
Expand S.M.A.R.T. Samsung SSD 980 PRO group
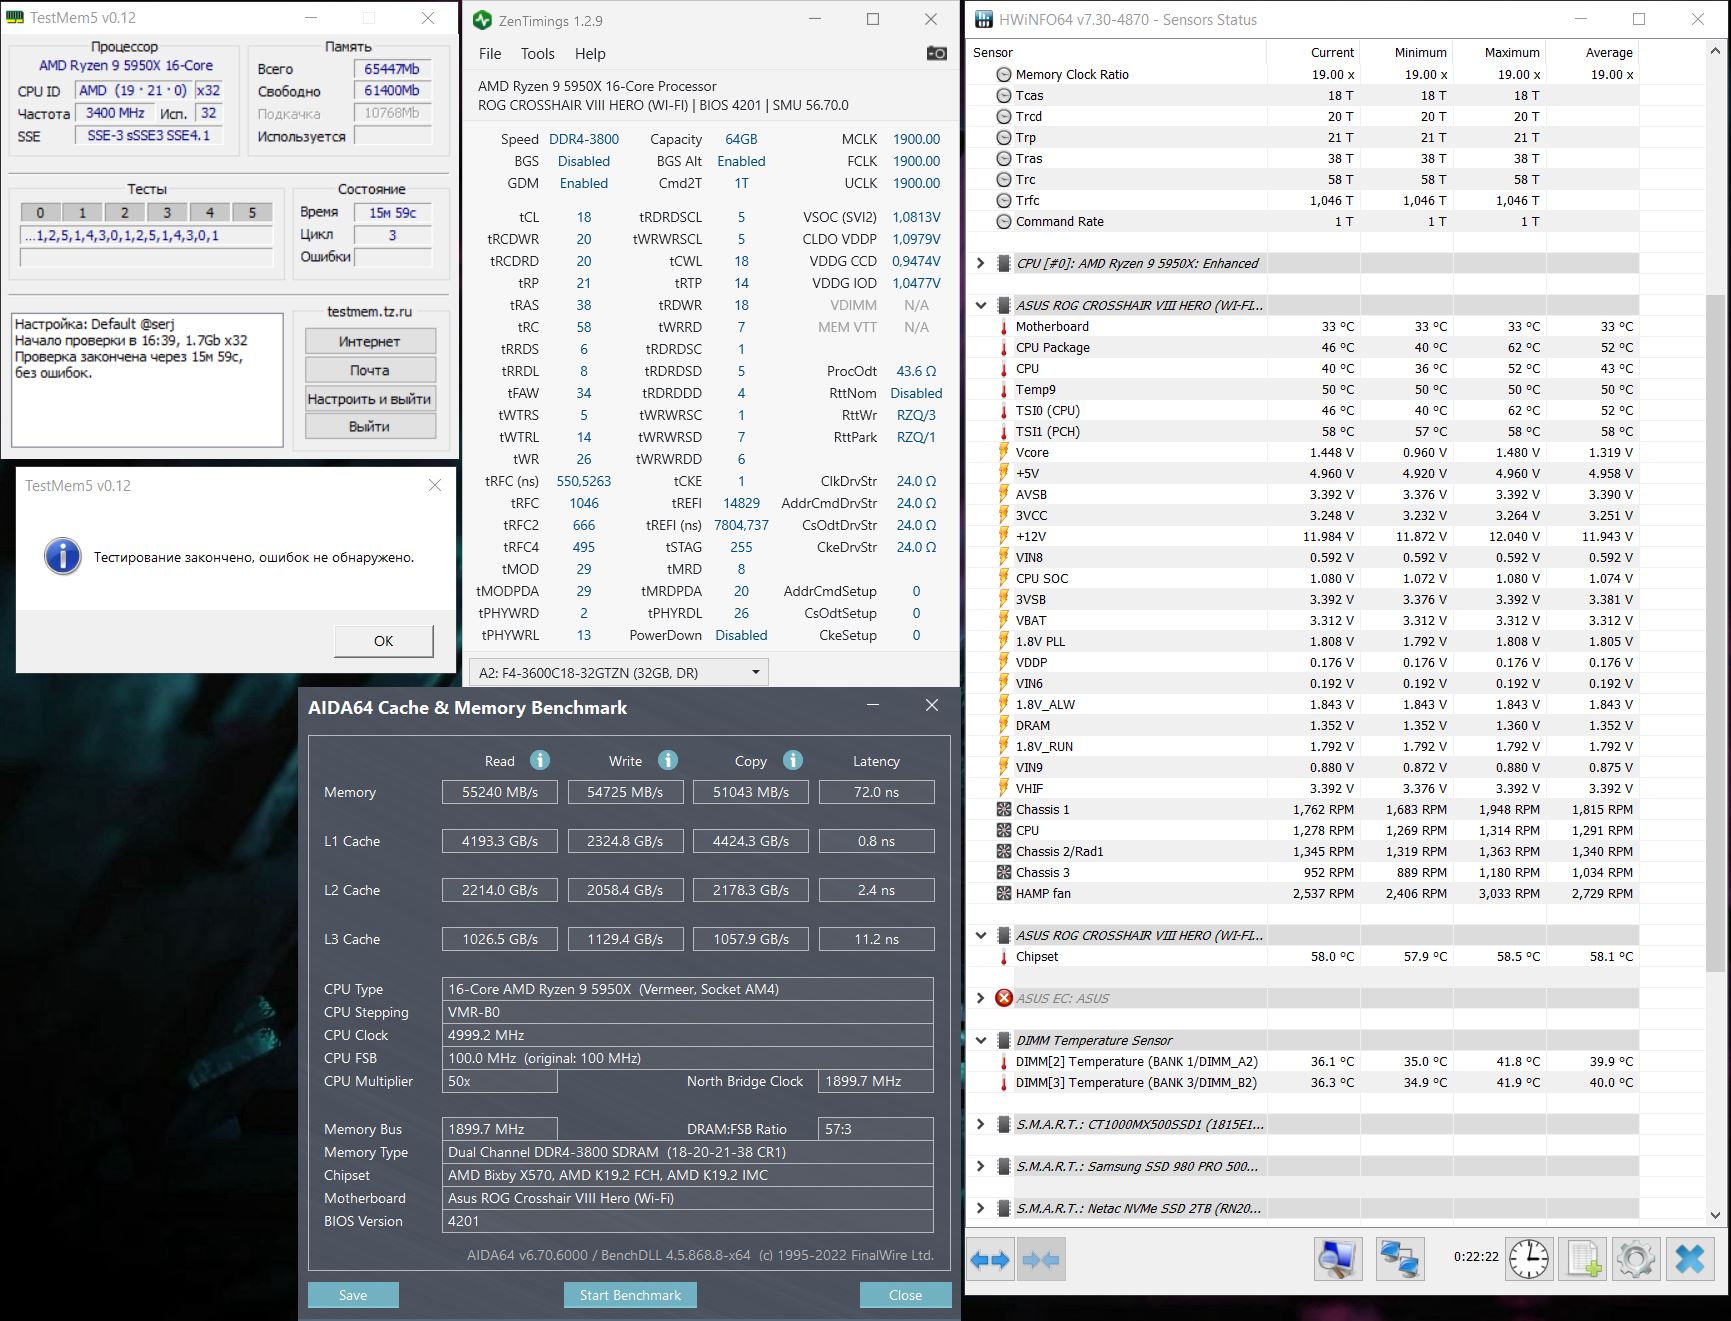(x=981, y=1166)
